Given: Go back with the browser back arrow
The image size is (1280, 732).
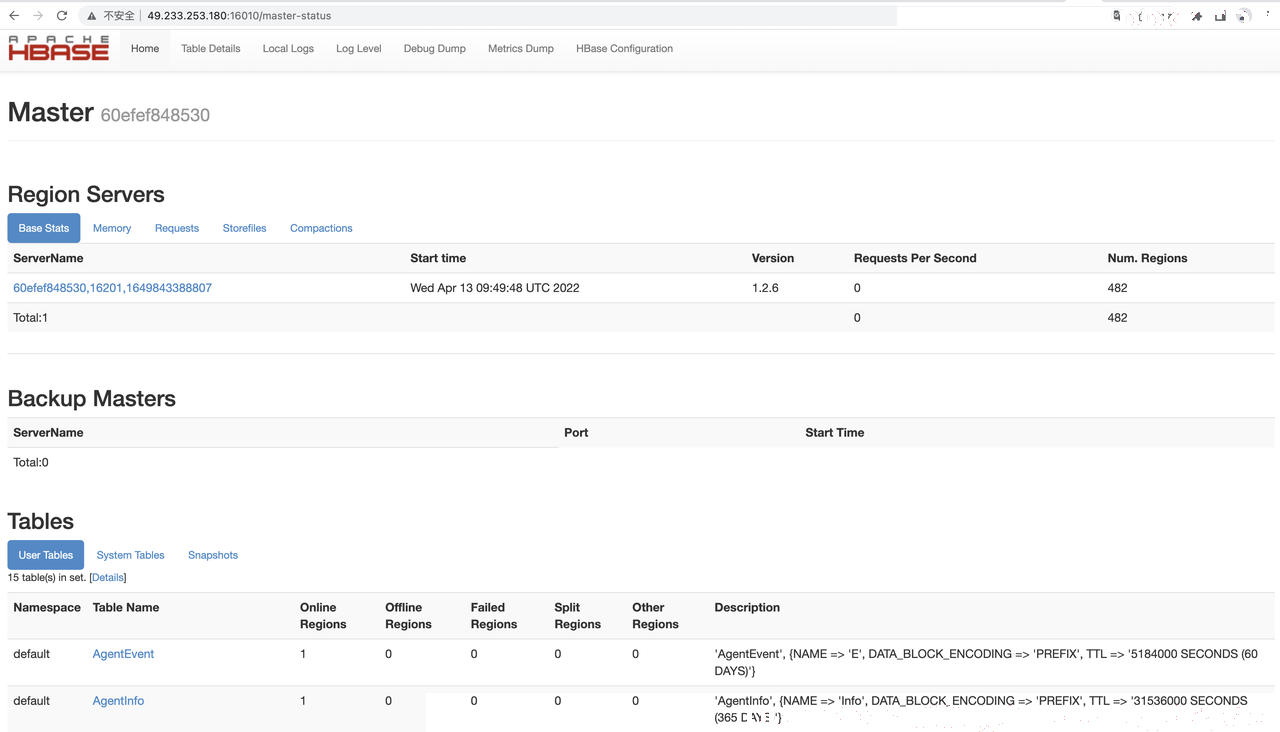Looking at the screenshot, I should point(14,16).
